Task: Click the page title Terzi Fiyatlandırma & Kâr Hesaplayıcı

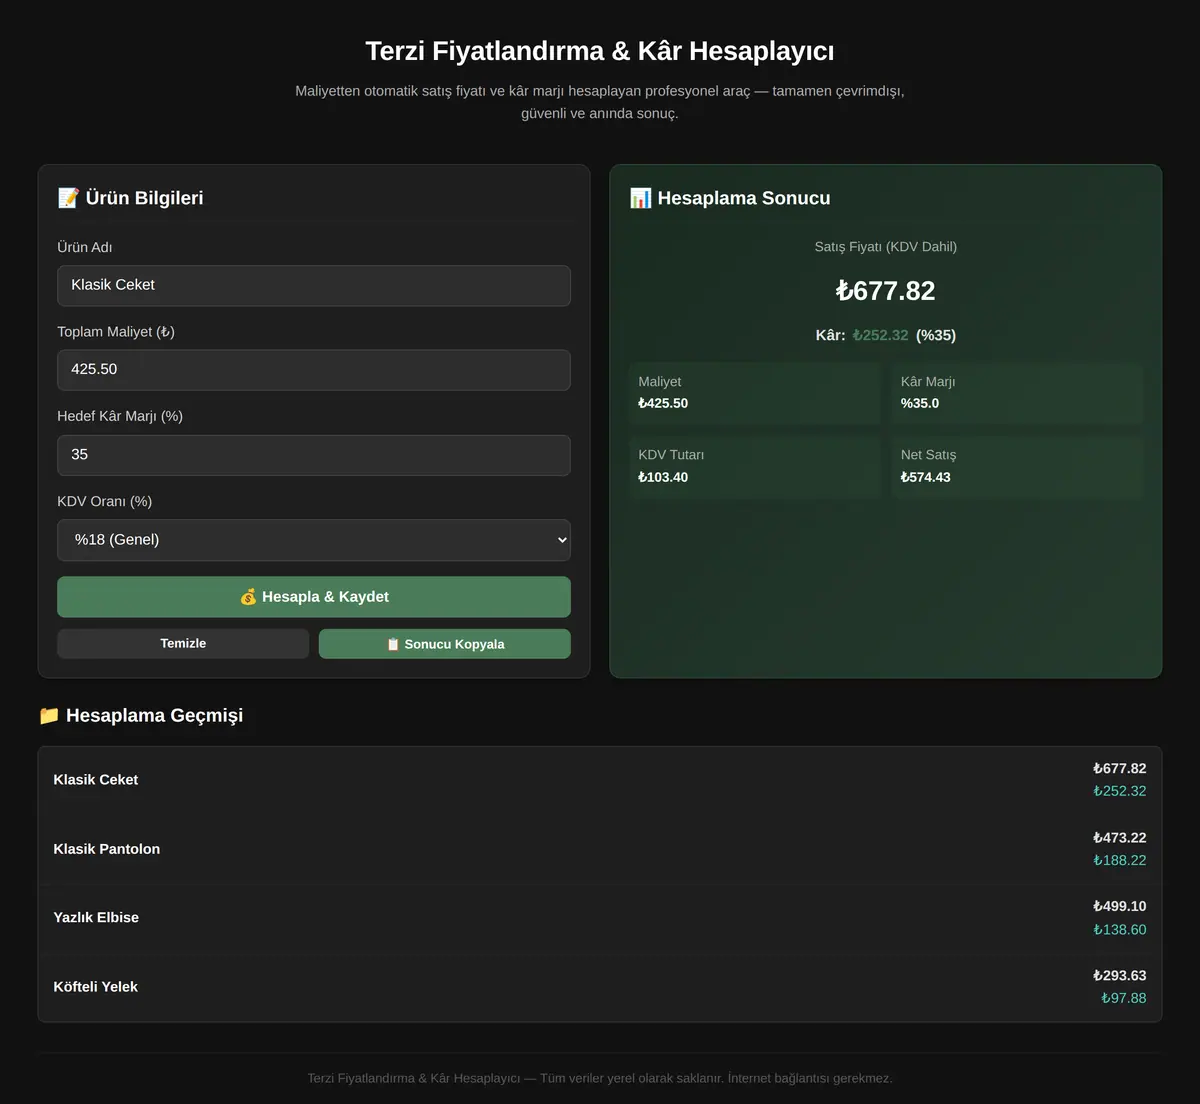Action: point(600,51)
